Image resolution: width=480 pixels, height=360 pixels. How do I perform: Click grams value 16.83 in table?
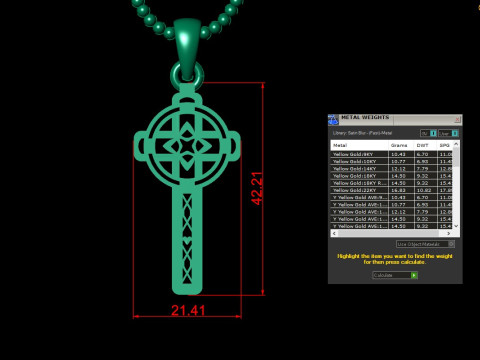click(x=398, y=190)
